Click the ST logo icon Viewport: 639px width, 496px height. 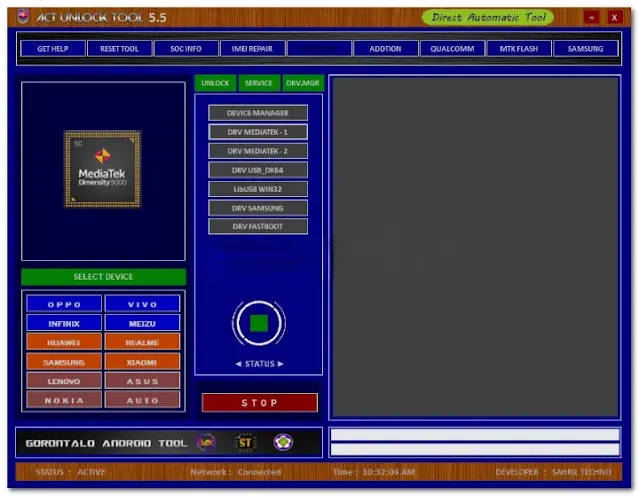point(245,442)
